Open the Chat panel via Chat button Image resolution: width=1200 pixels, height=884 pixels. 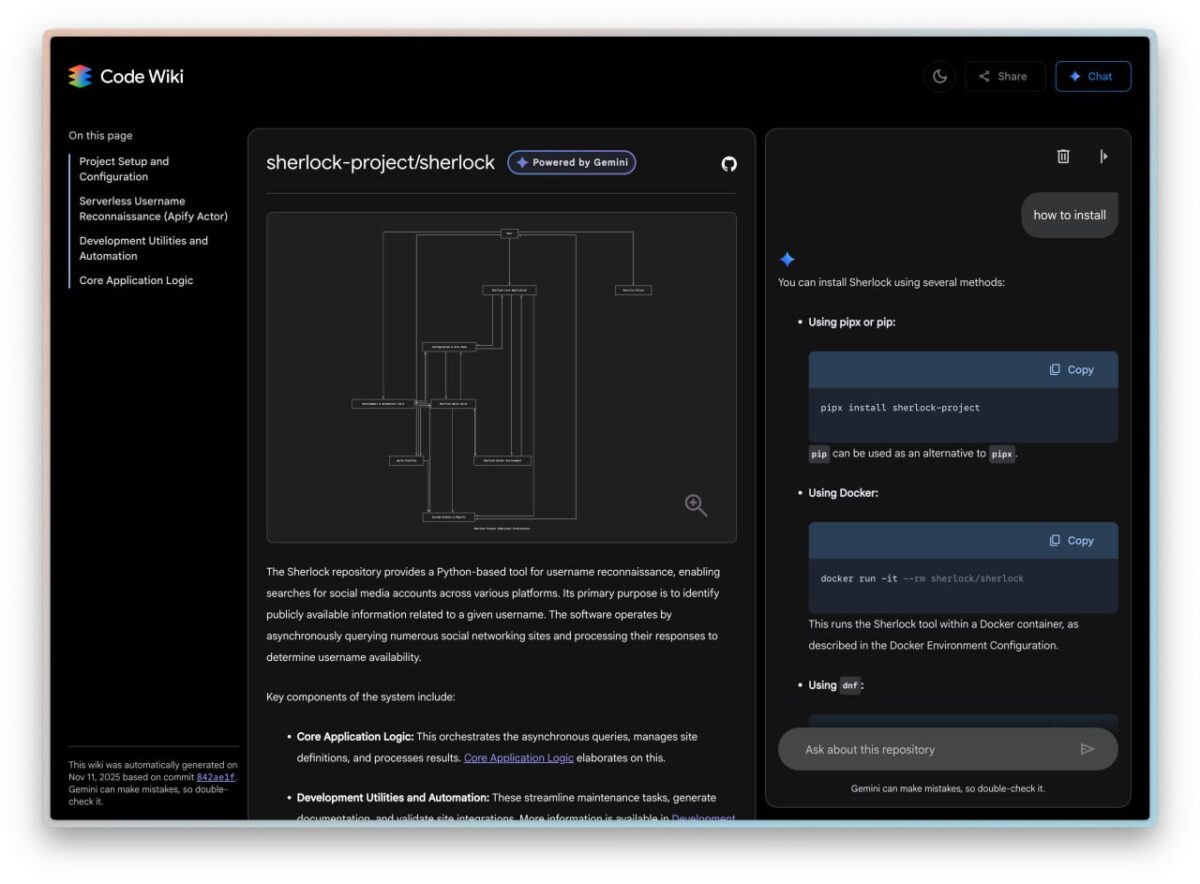tap(1093, 76)
